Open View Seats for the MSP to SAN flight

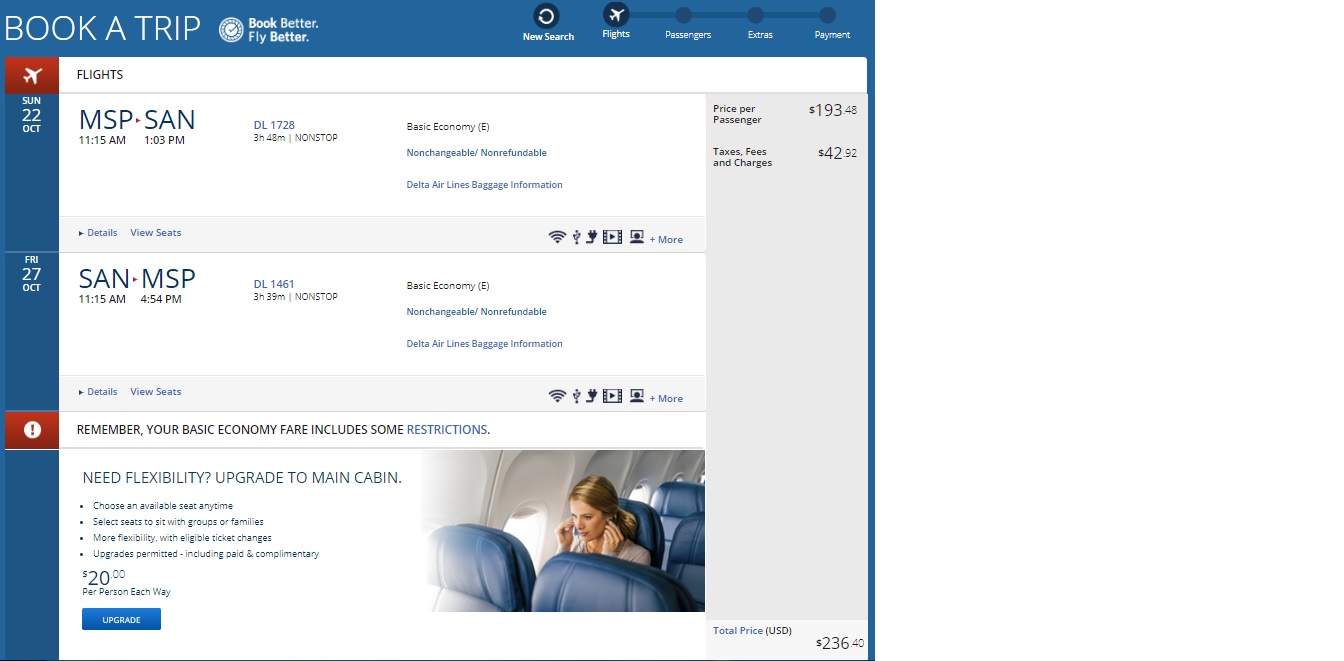156,233
